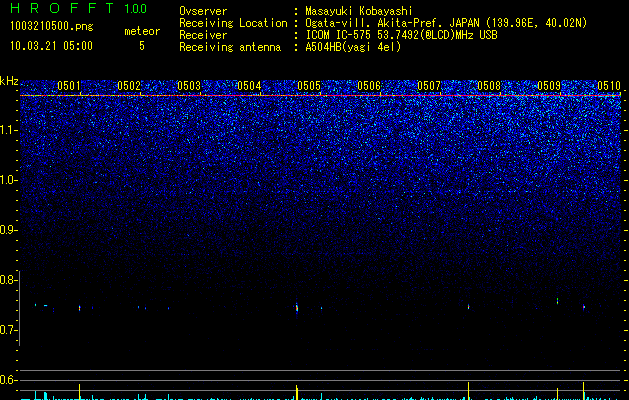This screenshot has width=629, height=400.
Task: Click the yellow intensity spike before 0505
Action: tap(297, 392)
